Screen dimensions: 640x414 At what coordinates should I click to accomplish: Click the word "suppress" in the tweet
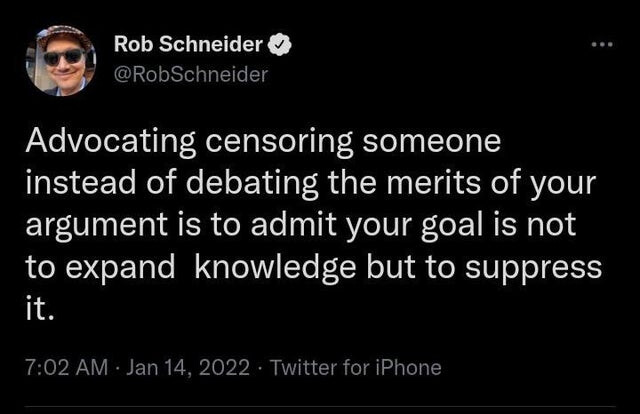coord(533,269)
